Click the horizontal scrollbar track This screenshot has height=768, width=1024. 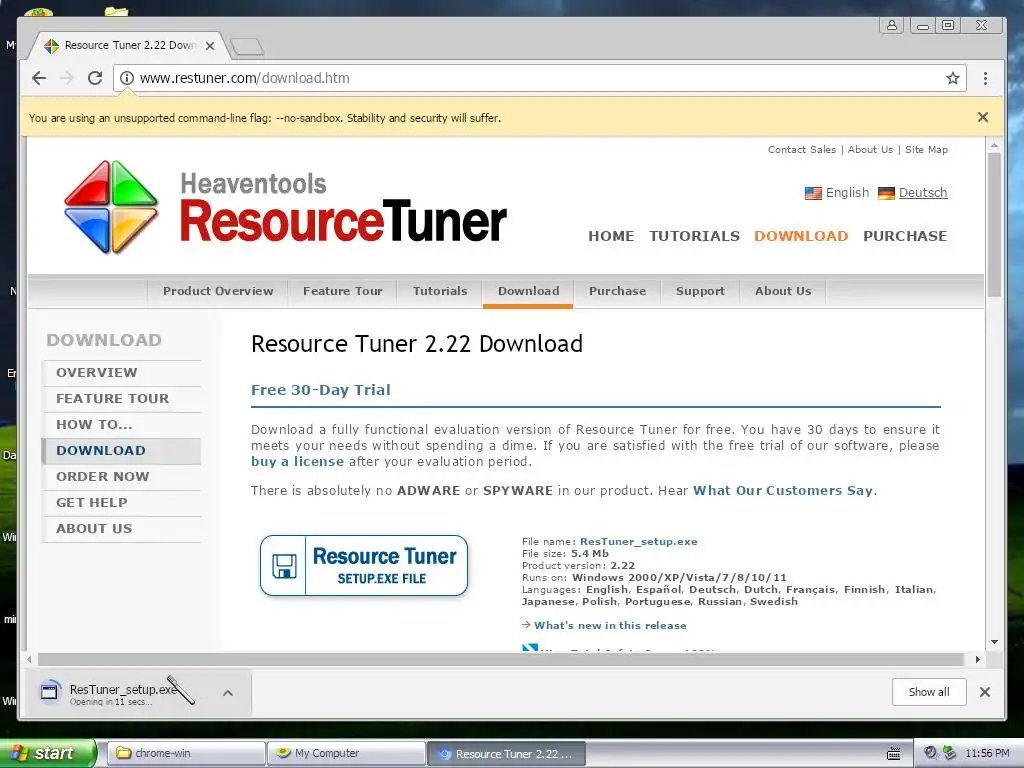coord(500,660)
